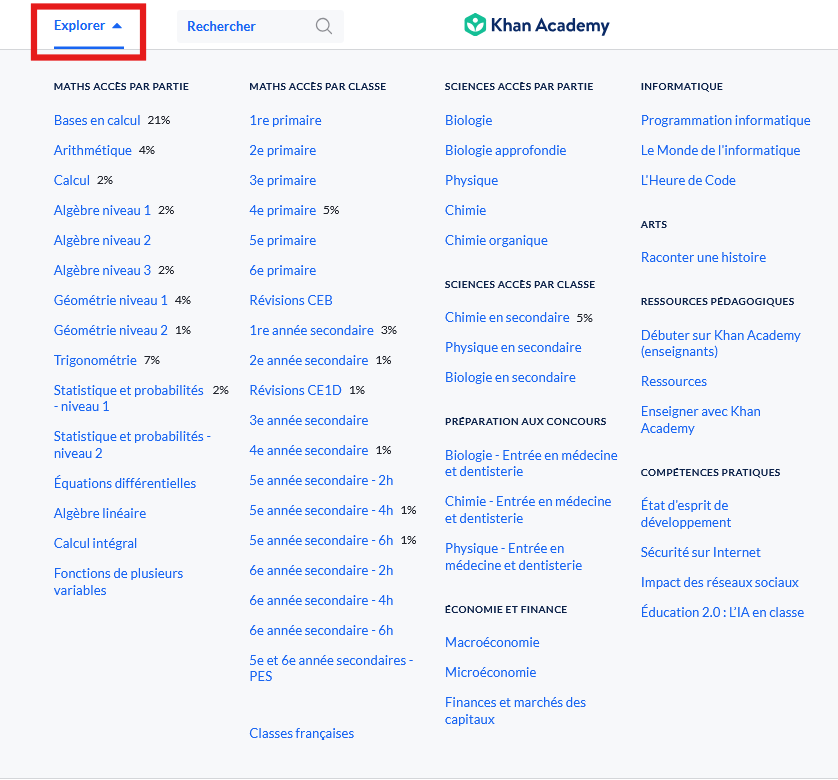Open L'Heure de Code link
This screenshot has height=780, width=838.
(688, 180)
